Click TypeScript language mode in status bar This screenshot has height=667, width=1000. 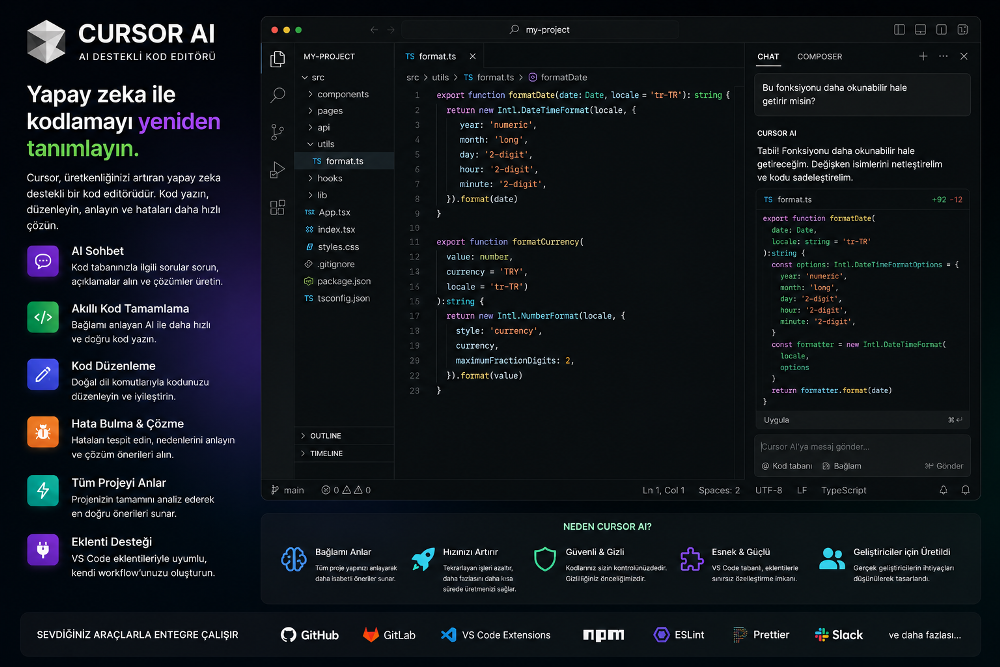pyautogui.click(x=844, y=490)
